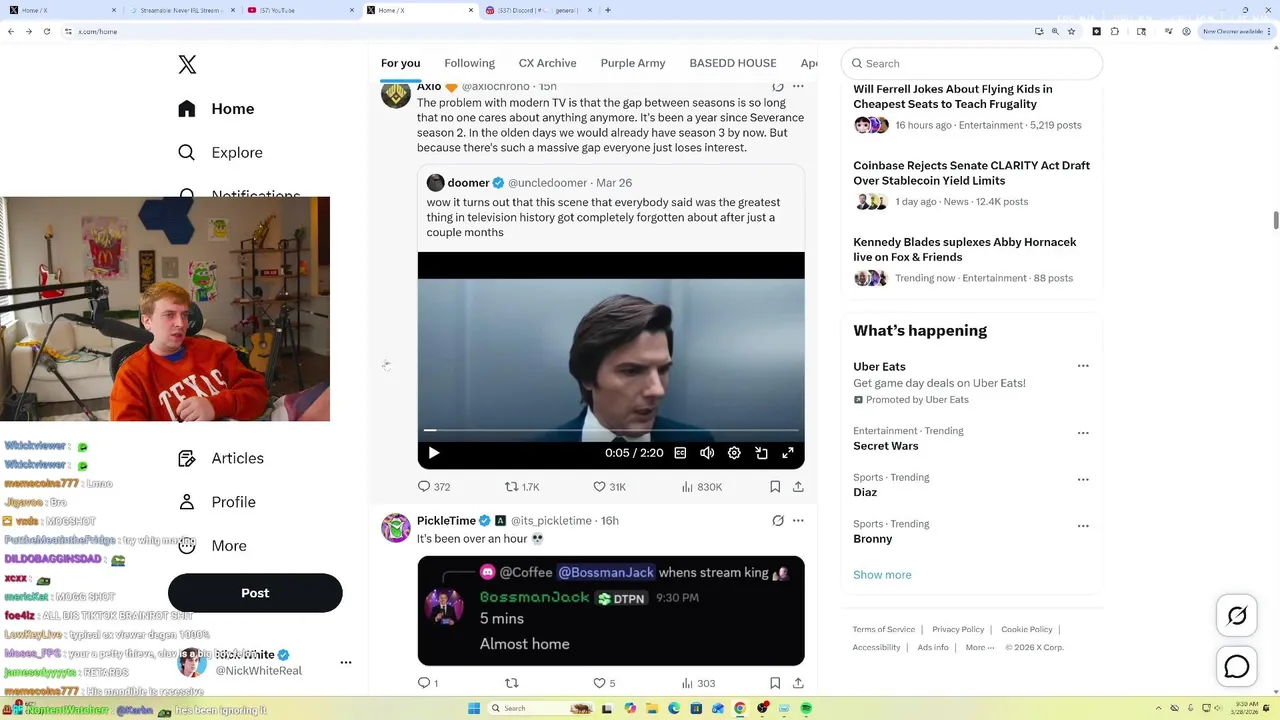Like Axio's post (31K)
The image size is (1280, 720).
click(x=609, y=487)
